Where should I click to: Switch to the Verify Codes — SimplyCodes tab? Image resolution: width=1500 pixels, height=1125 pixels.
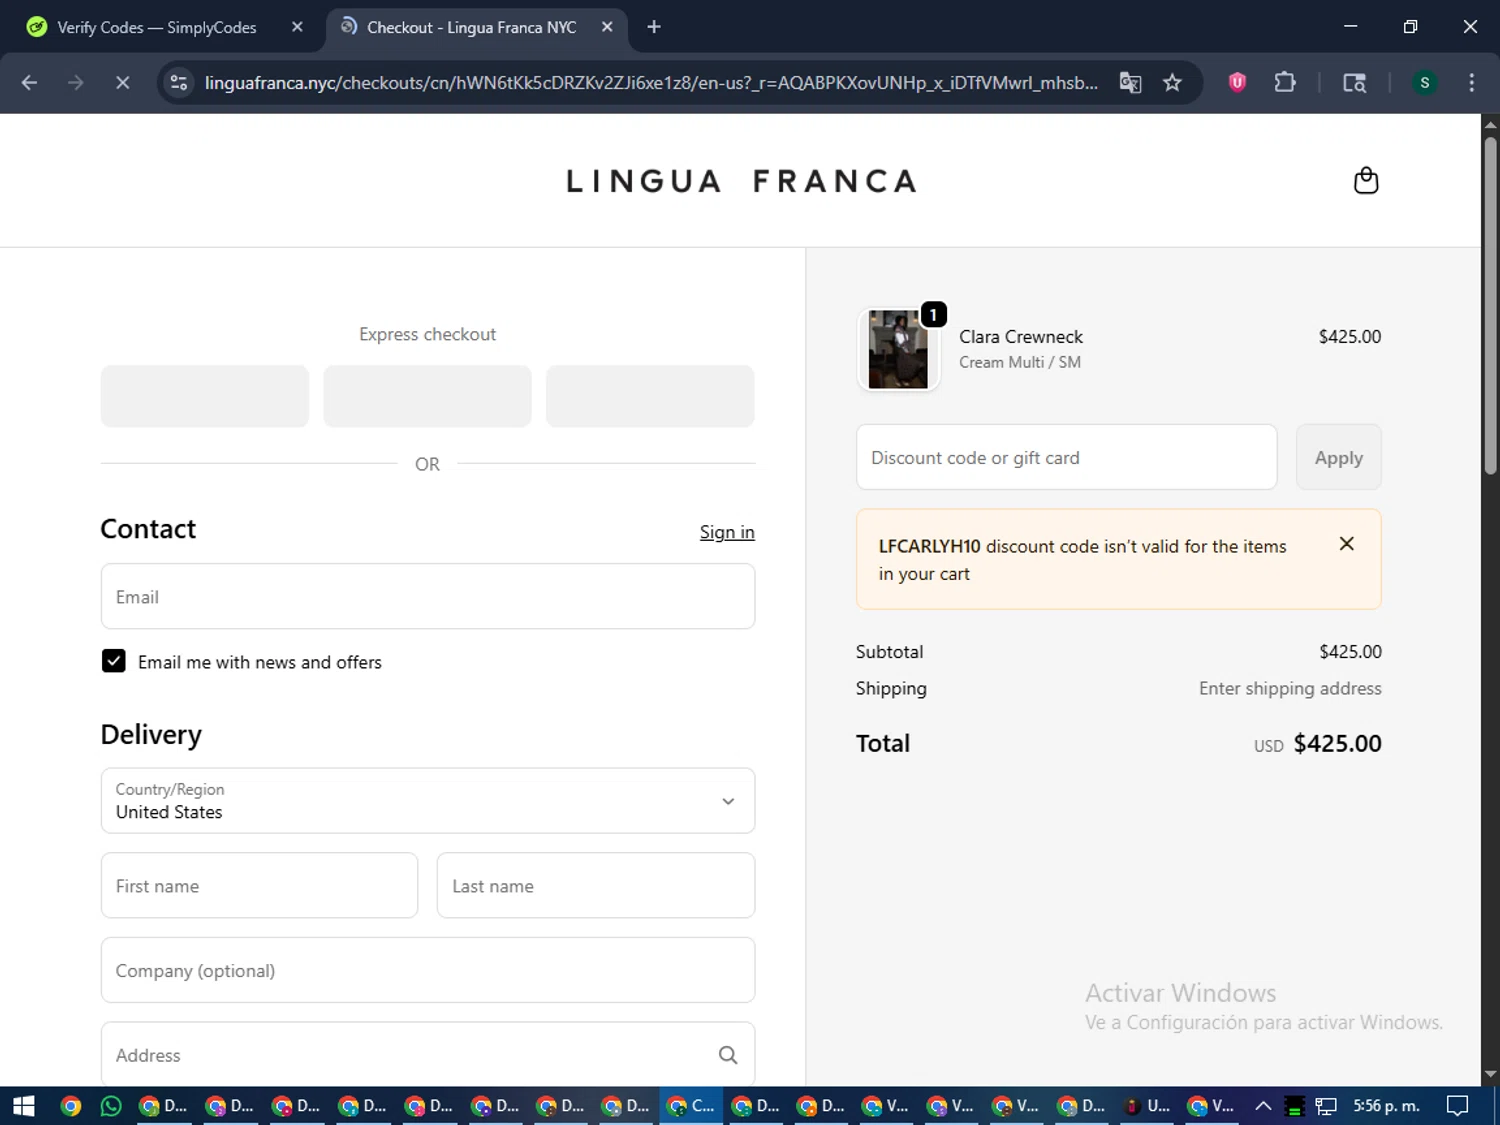157,27
